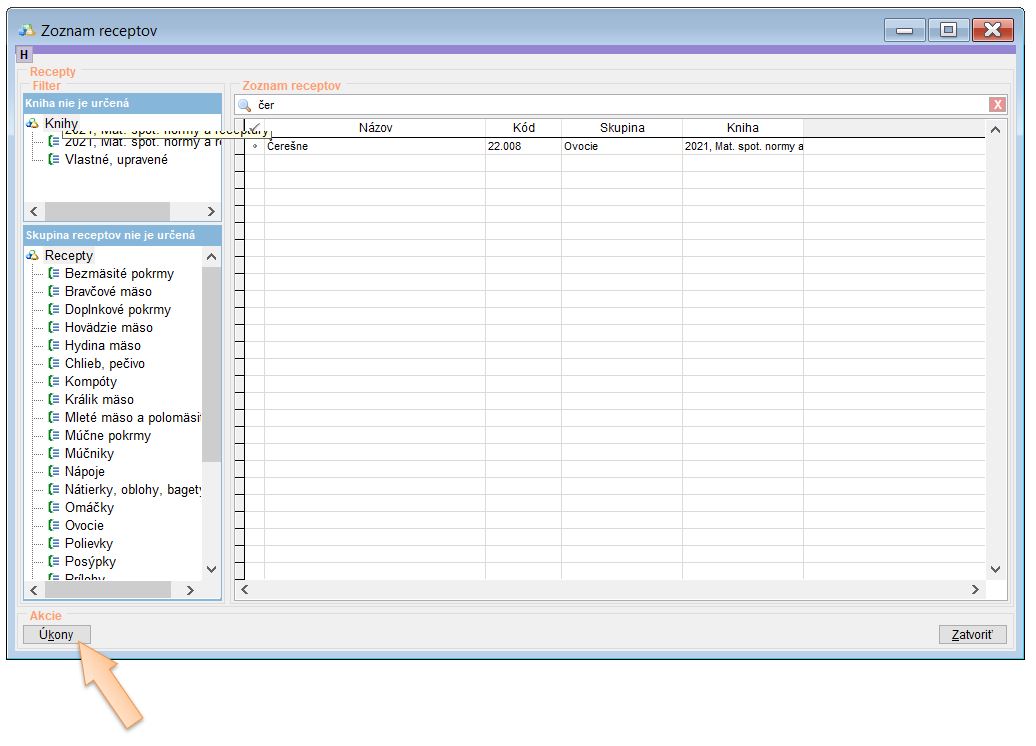1036x746 pixels.
Task: Select the Hydina mäso group
Action: [x=103, y=346]
